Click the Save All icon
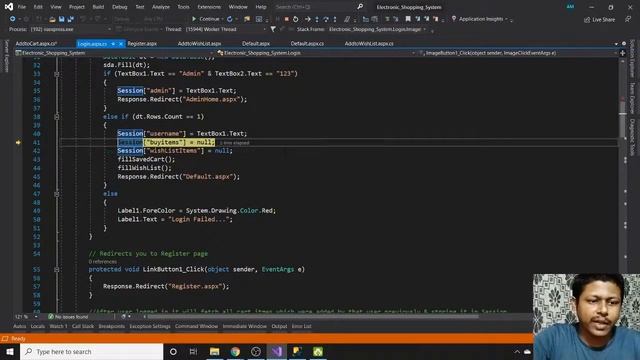This screenshot has height=360, width=640. pos(70,19)
